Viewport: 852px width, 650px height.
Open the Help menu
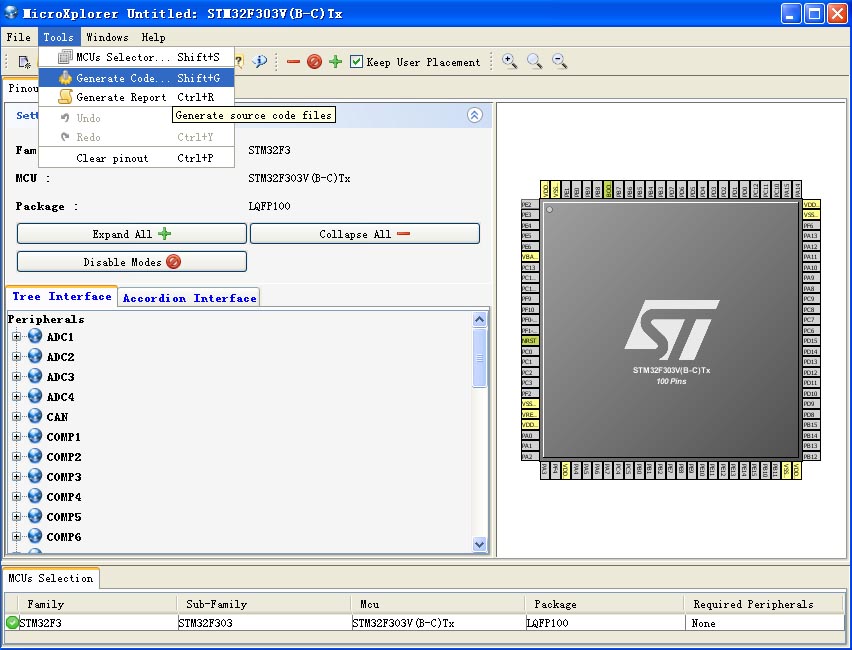pos(153,37)
